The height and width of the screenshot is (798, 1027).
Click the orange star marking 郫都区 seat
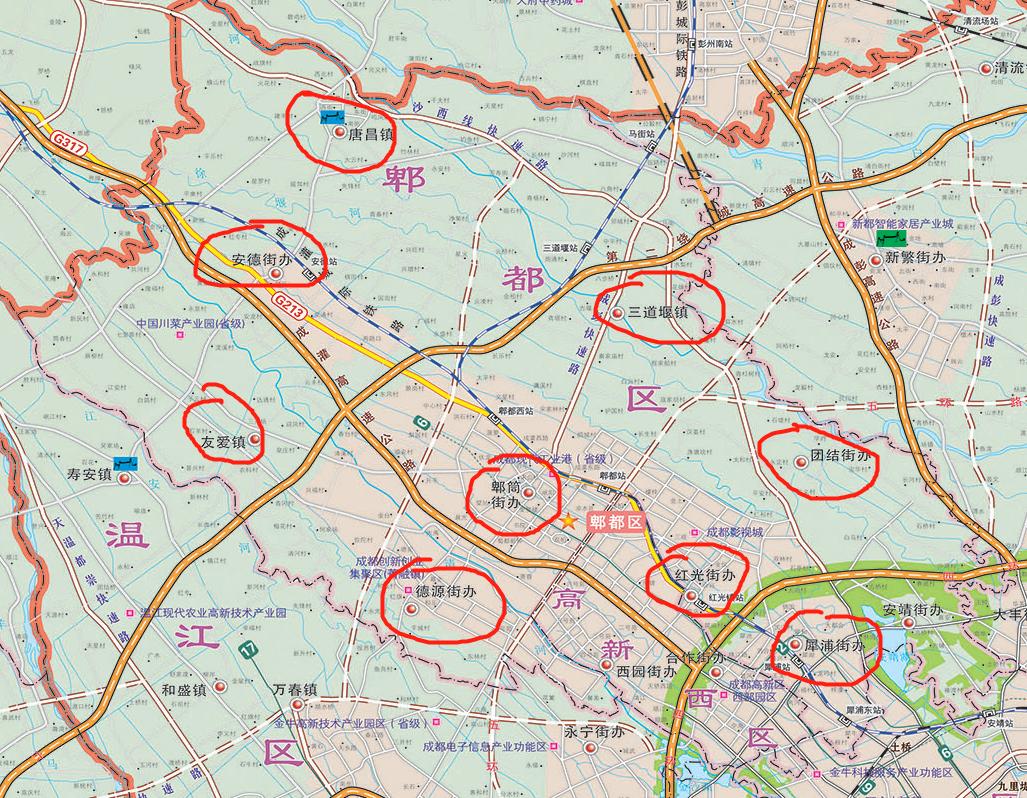(x=569, y=522)
